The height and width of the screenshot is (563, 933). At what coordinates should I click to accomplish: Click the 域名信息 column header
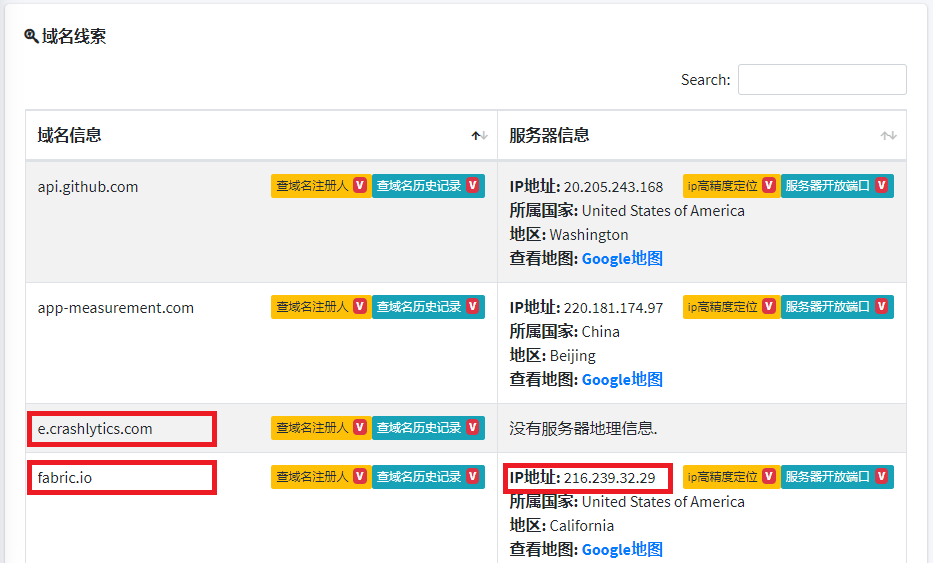(261, 135)
